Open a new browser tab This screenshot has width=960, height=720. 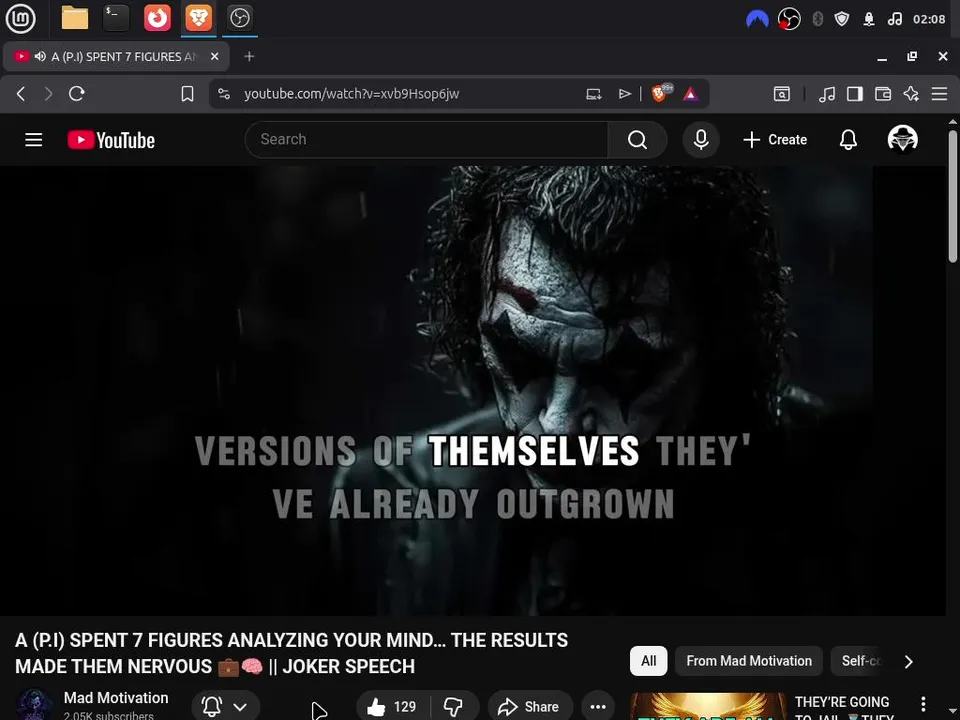pos(249,56)
